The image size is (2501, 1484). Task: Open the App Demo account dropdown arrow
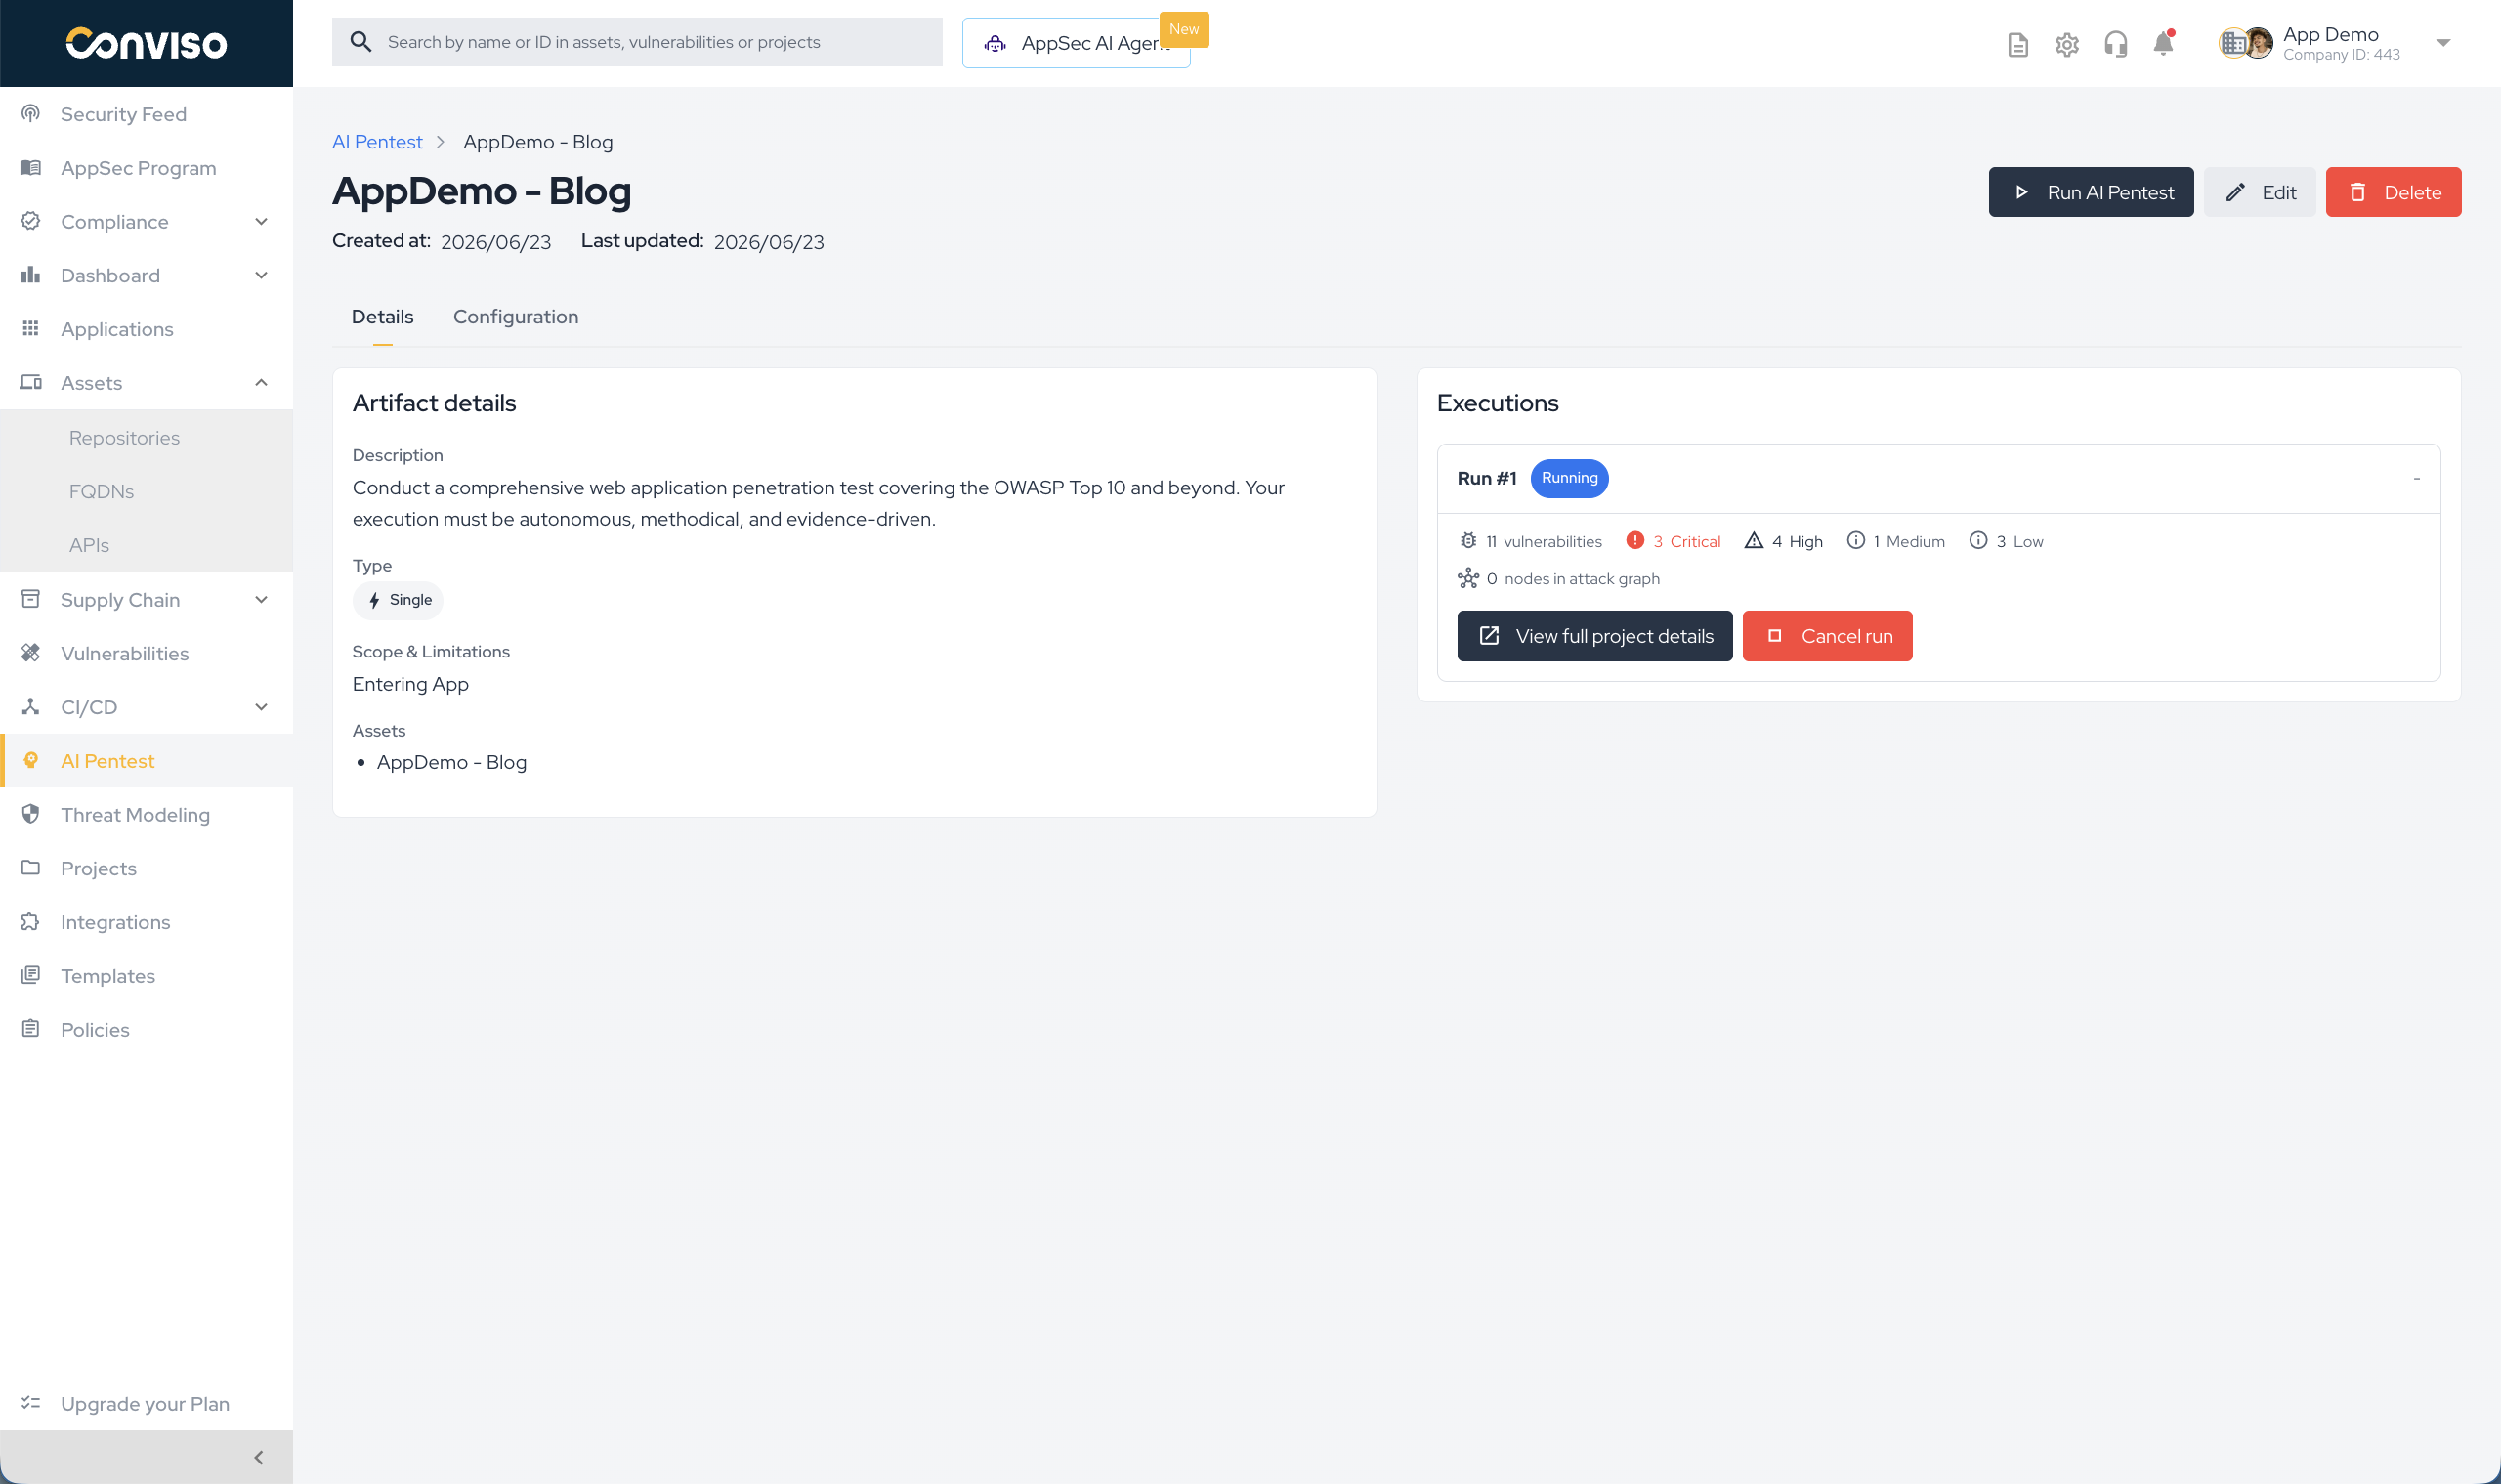click(x=2442, y=43)
